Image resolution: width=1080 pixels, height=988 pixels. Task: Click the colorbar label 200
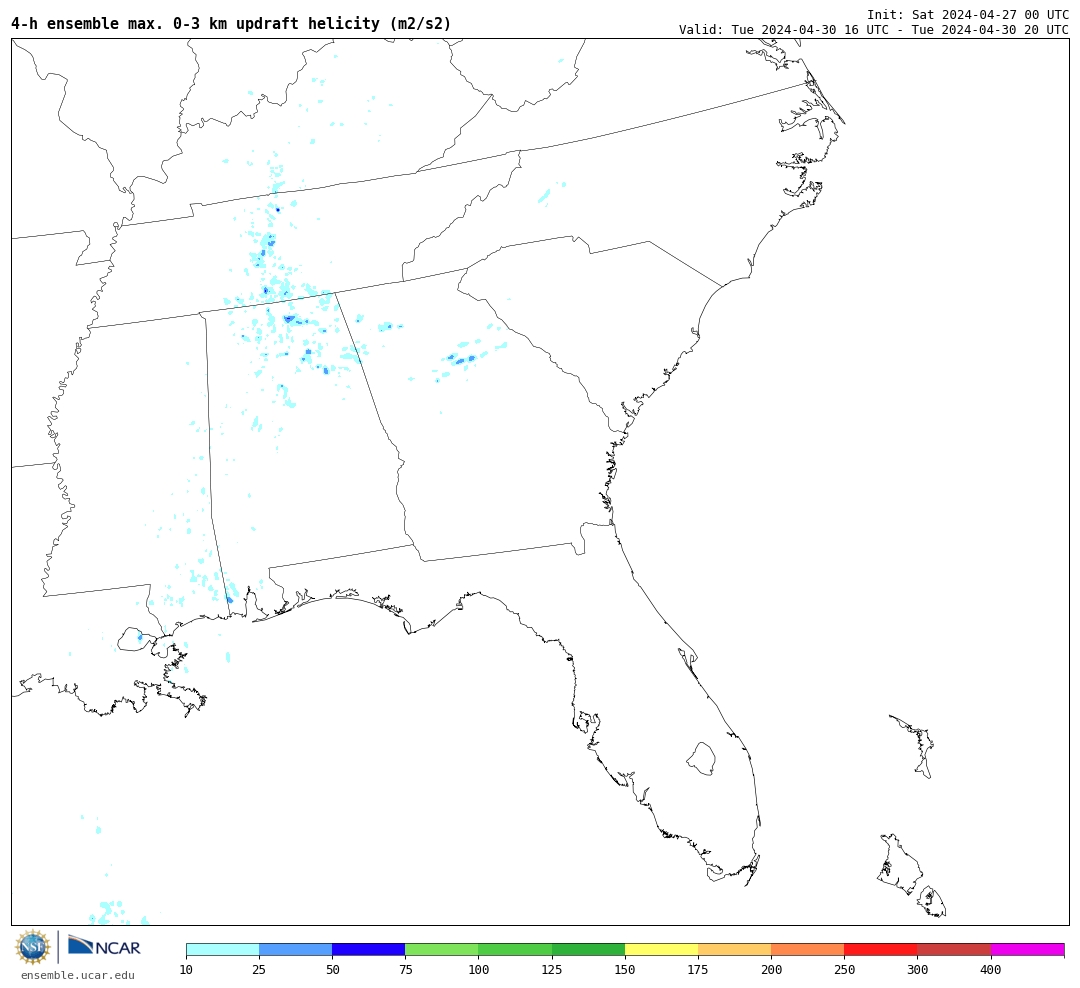coord(771,970)
